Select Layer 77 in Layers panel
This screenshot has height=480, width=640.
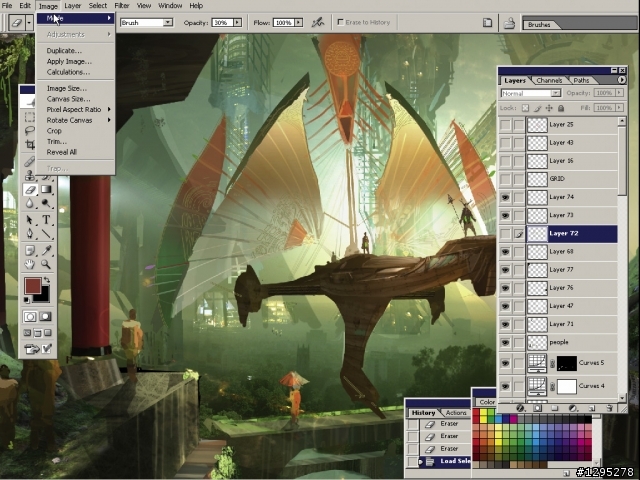(x=571, y=270)
